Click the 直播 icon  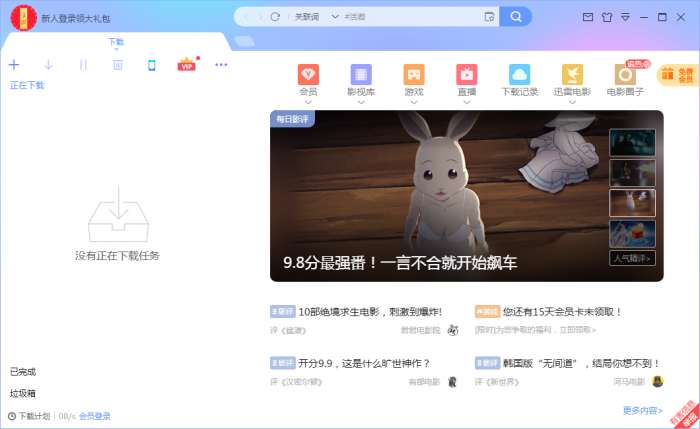click(x=467, y=75)
